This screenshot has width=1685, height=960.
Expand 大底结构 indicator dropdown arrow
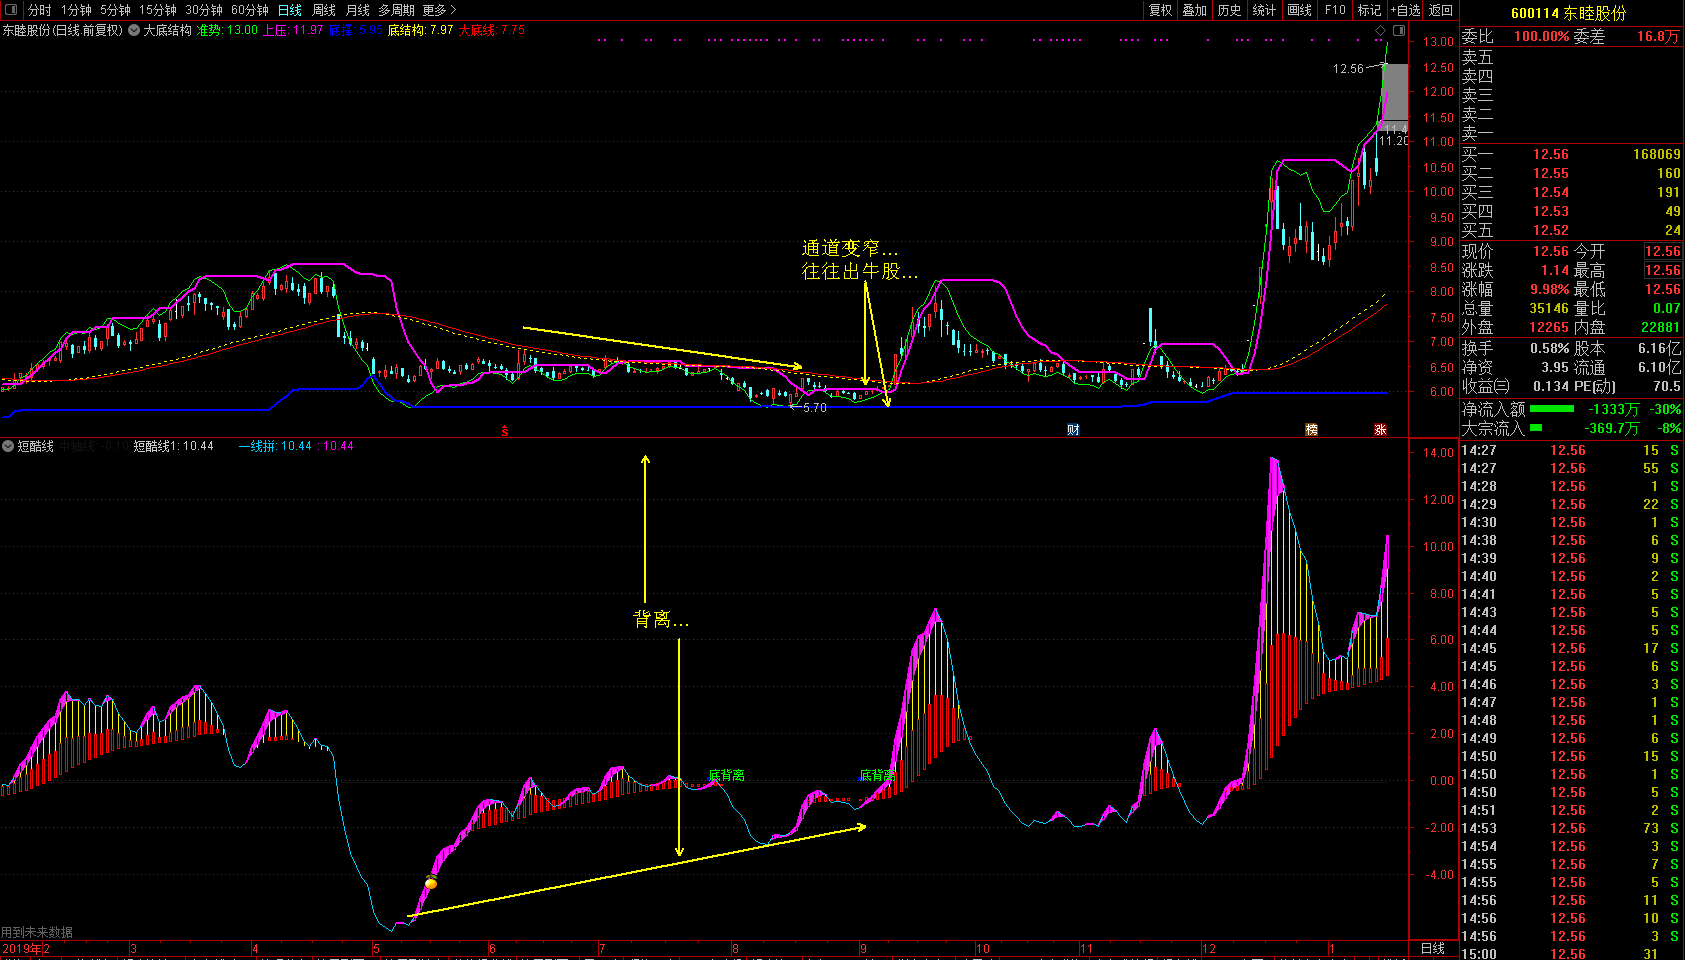134,30
